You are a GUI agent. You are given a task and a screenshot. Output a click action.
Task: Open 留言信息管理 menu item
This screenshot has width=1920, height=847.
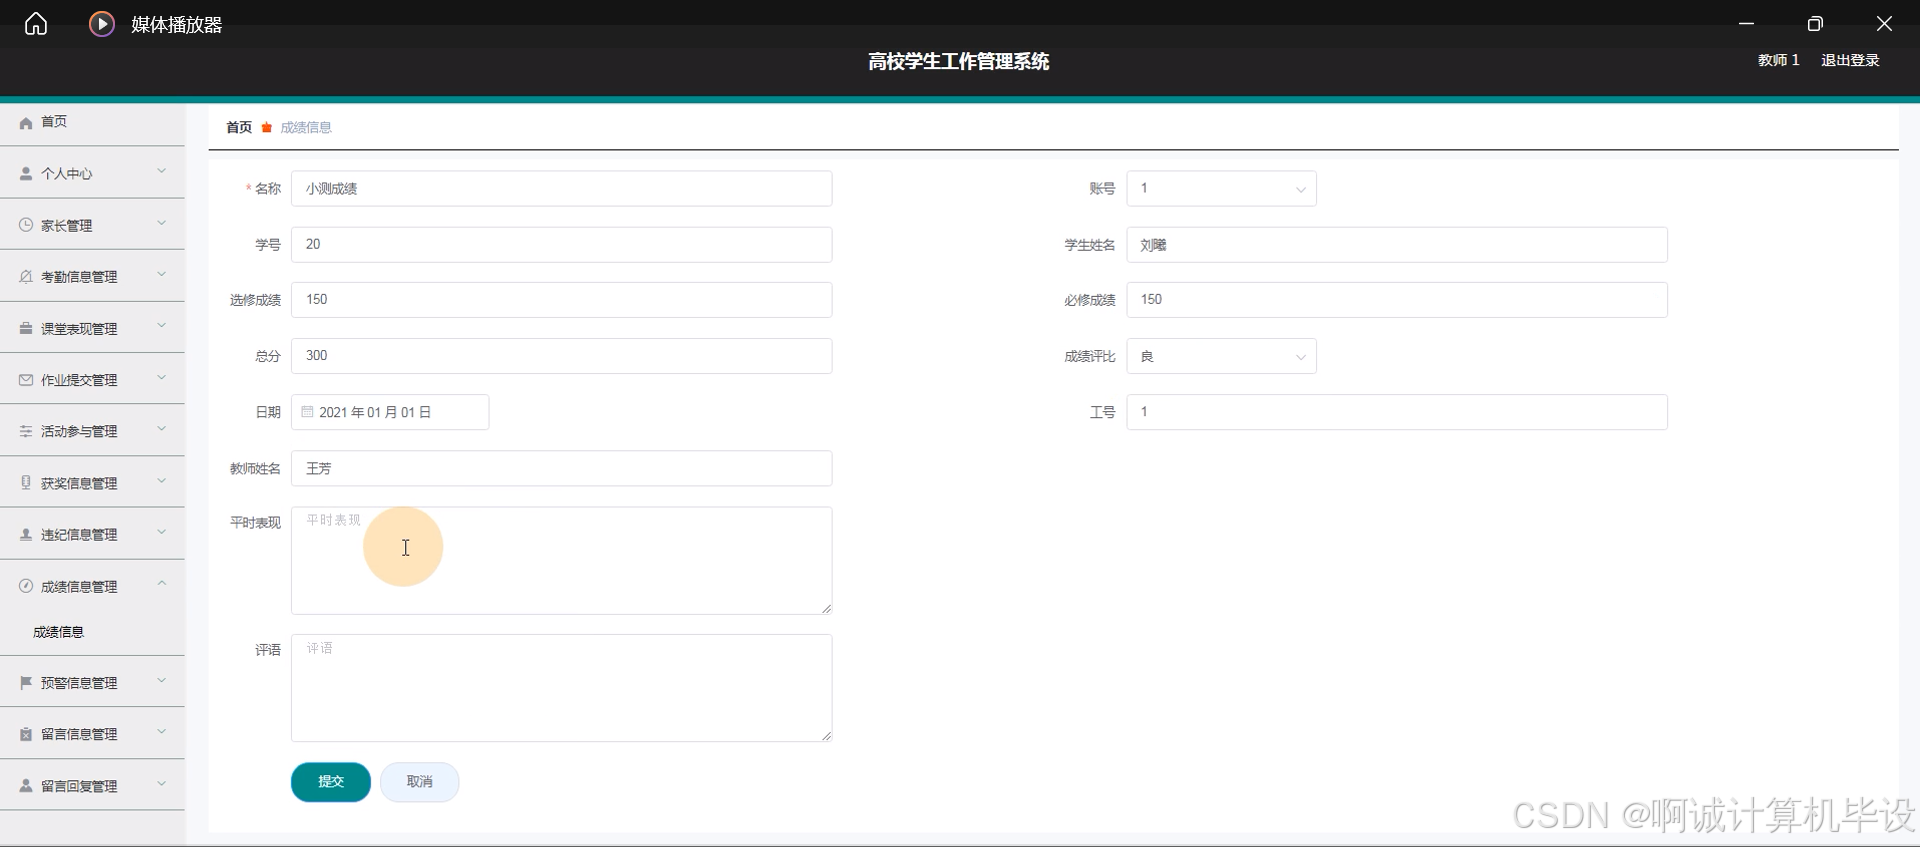92,734
